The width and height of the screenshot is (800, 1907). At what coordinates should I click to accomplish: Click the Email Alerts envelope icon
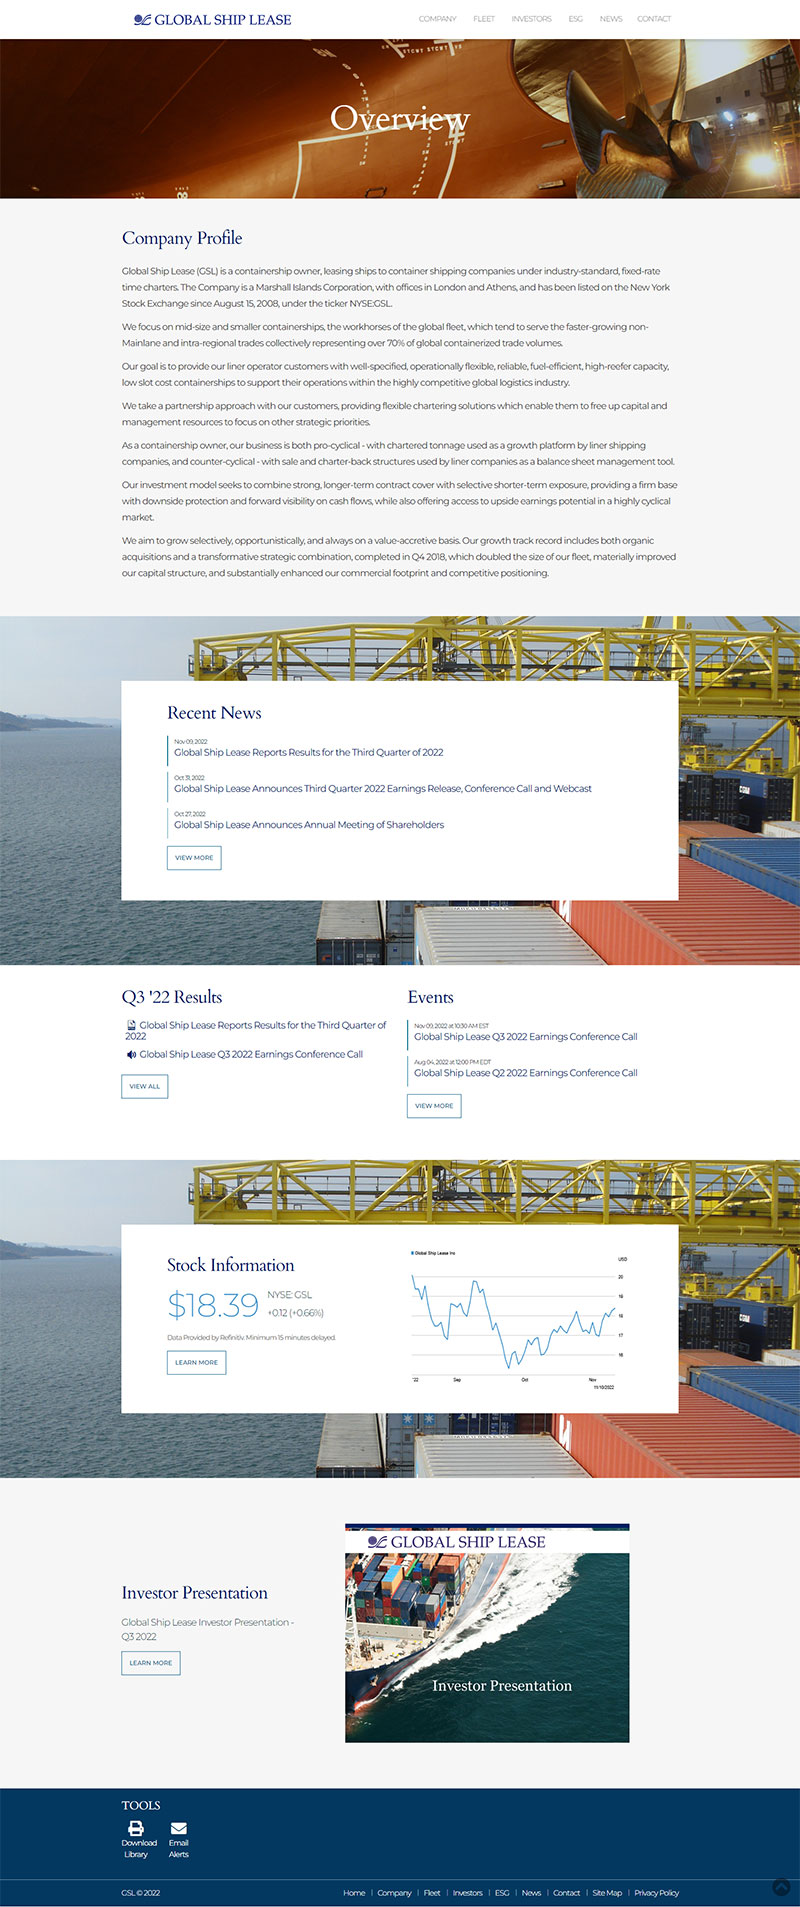(179, 1828)
